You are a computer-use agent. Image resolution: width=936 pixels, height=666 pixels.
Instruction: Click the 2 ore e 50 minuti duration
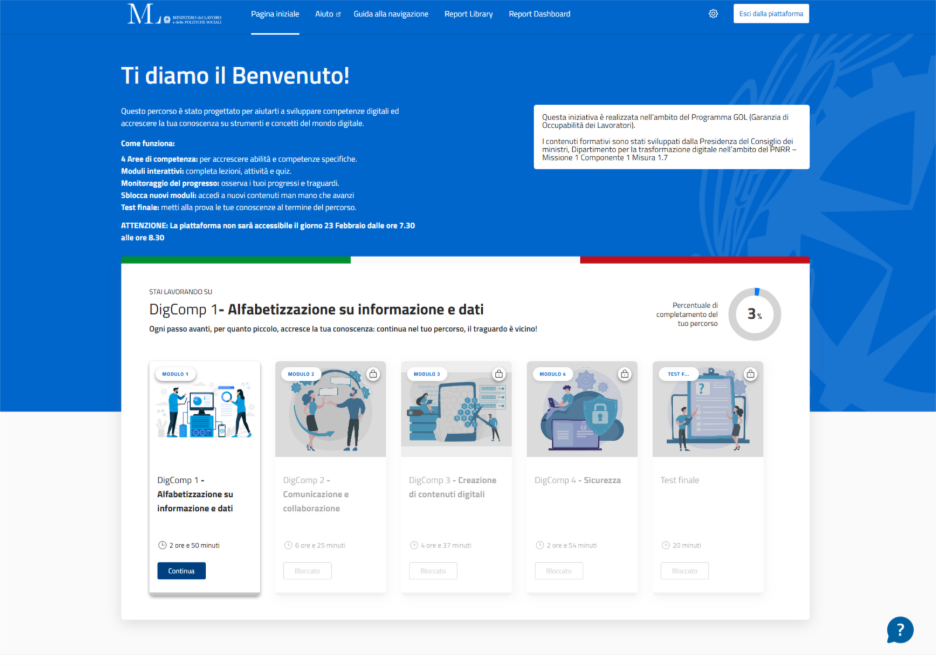pos(194,545)
